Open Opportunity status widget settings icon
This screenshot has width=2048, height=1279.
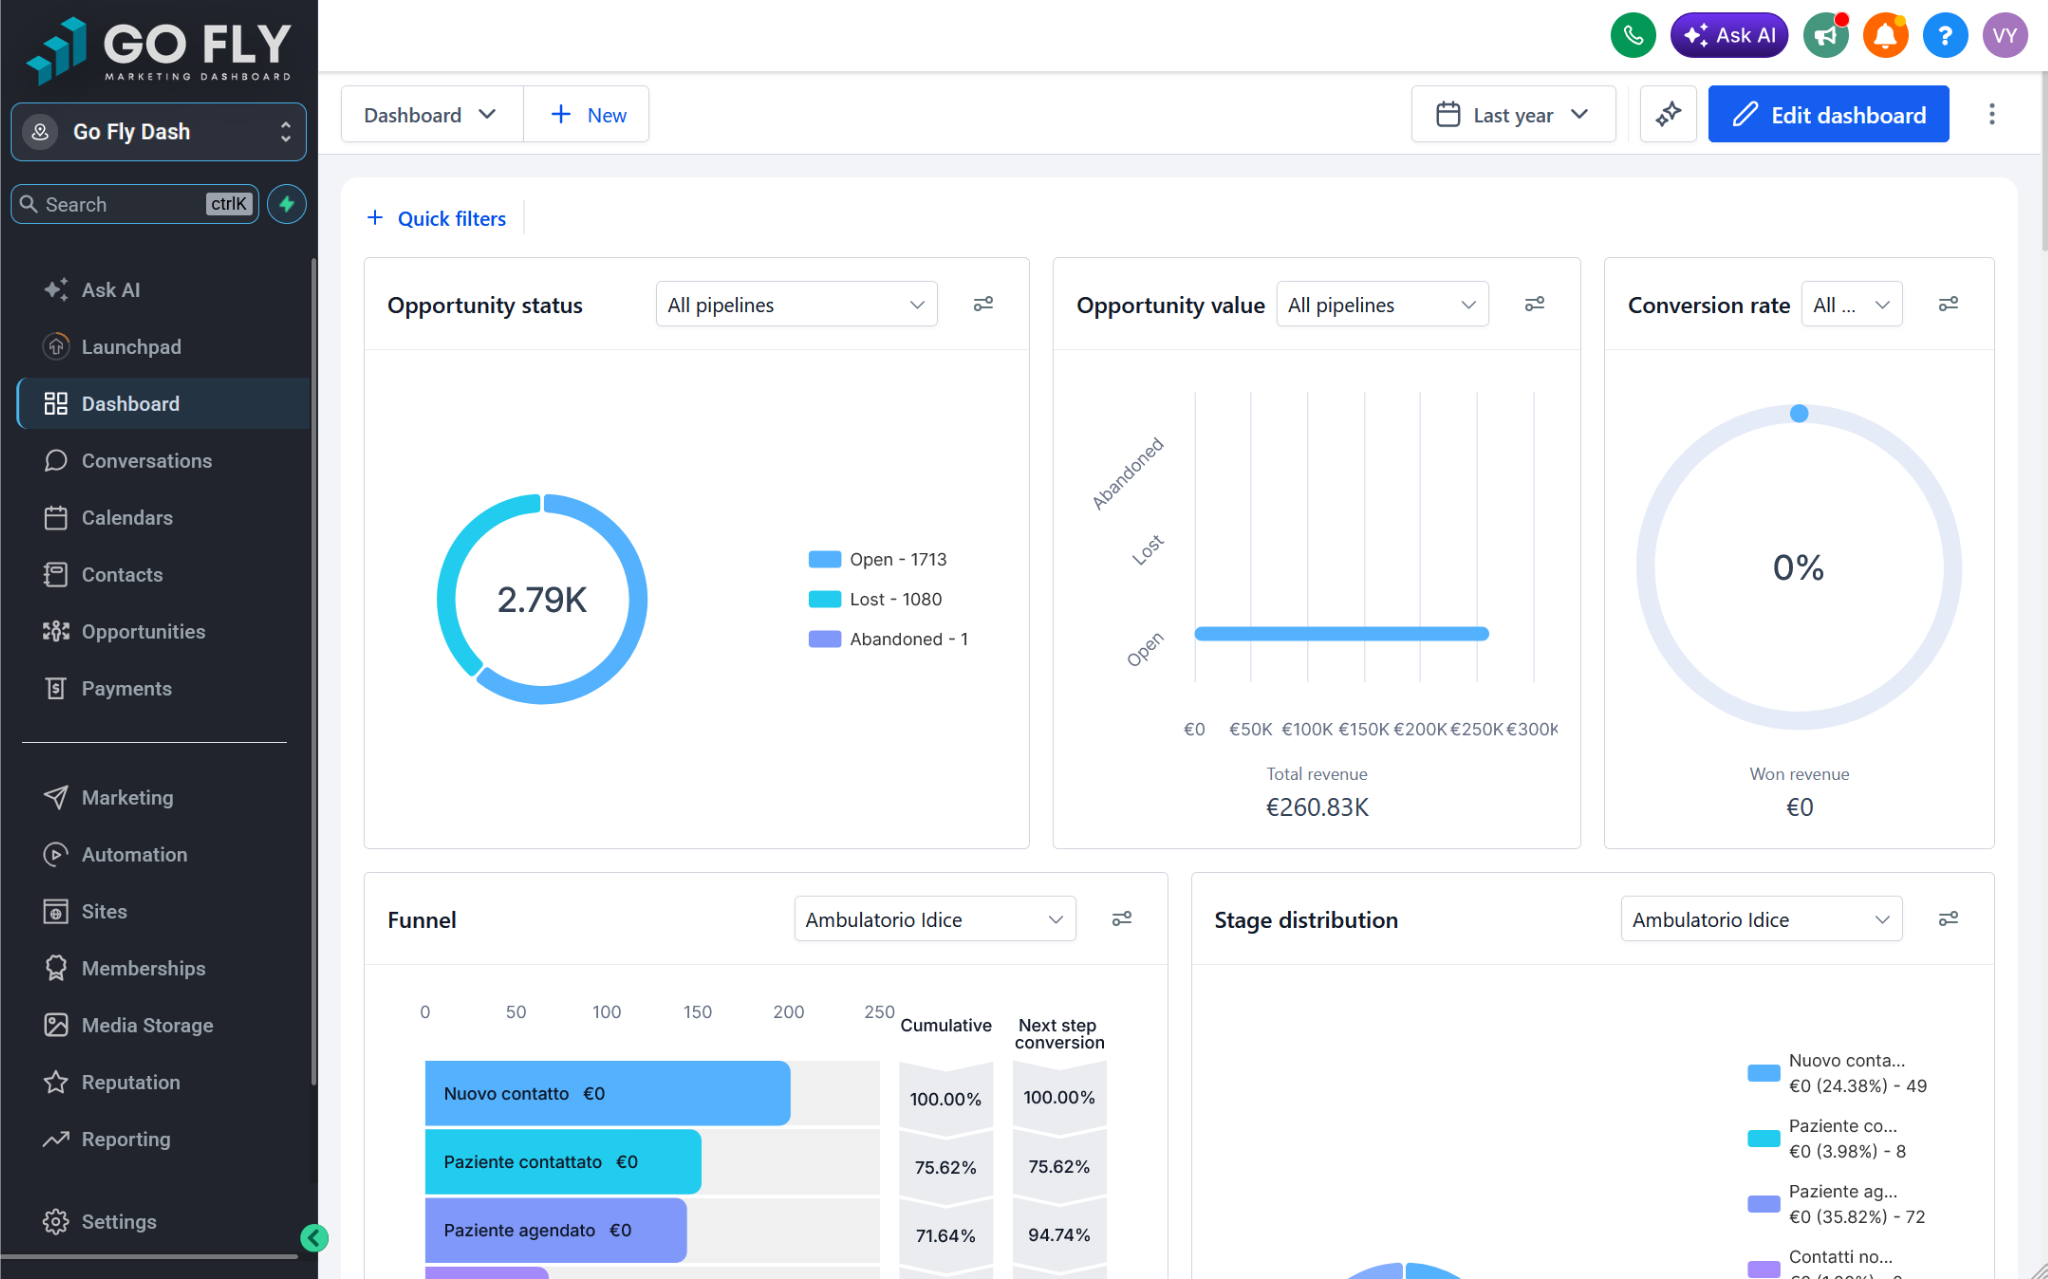tap(983, 304)
